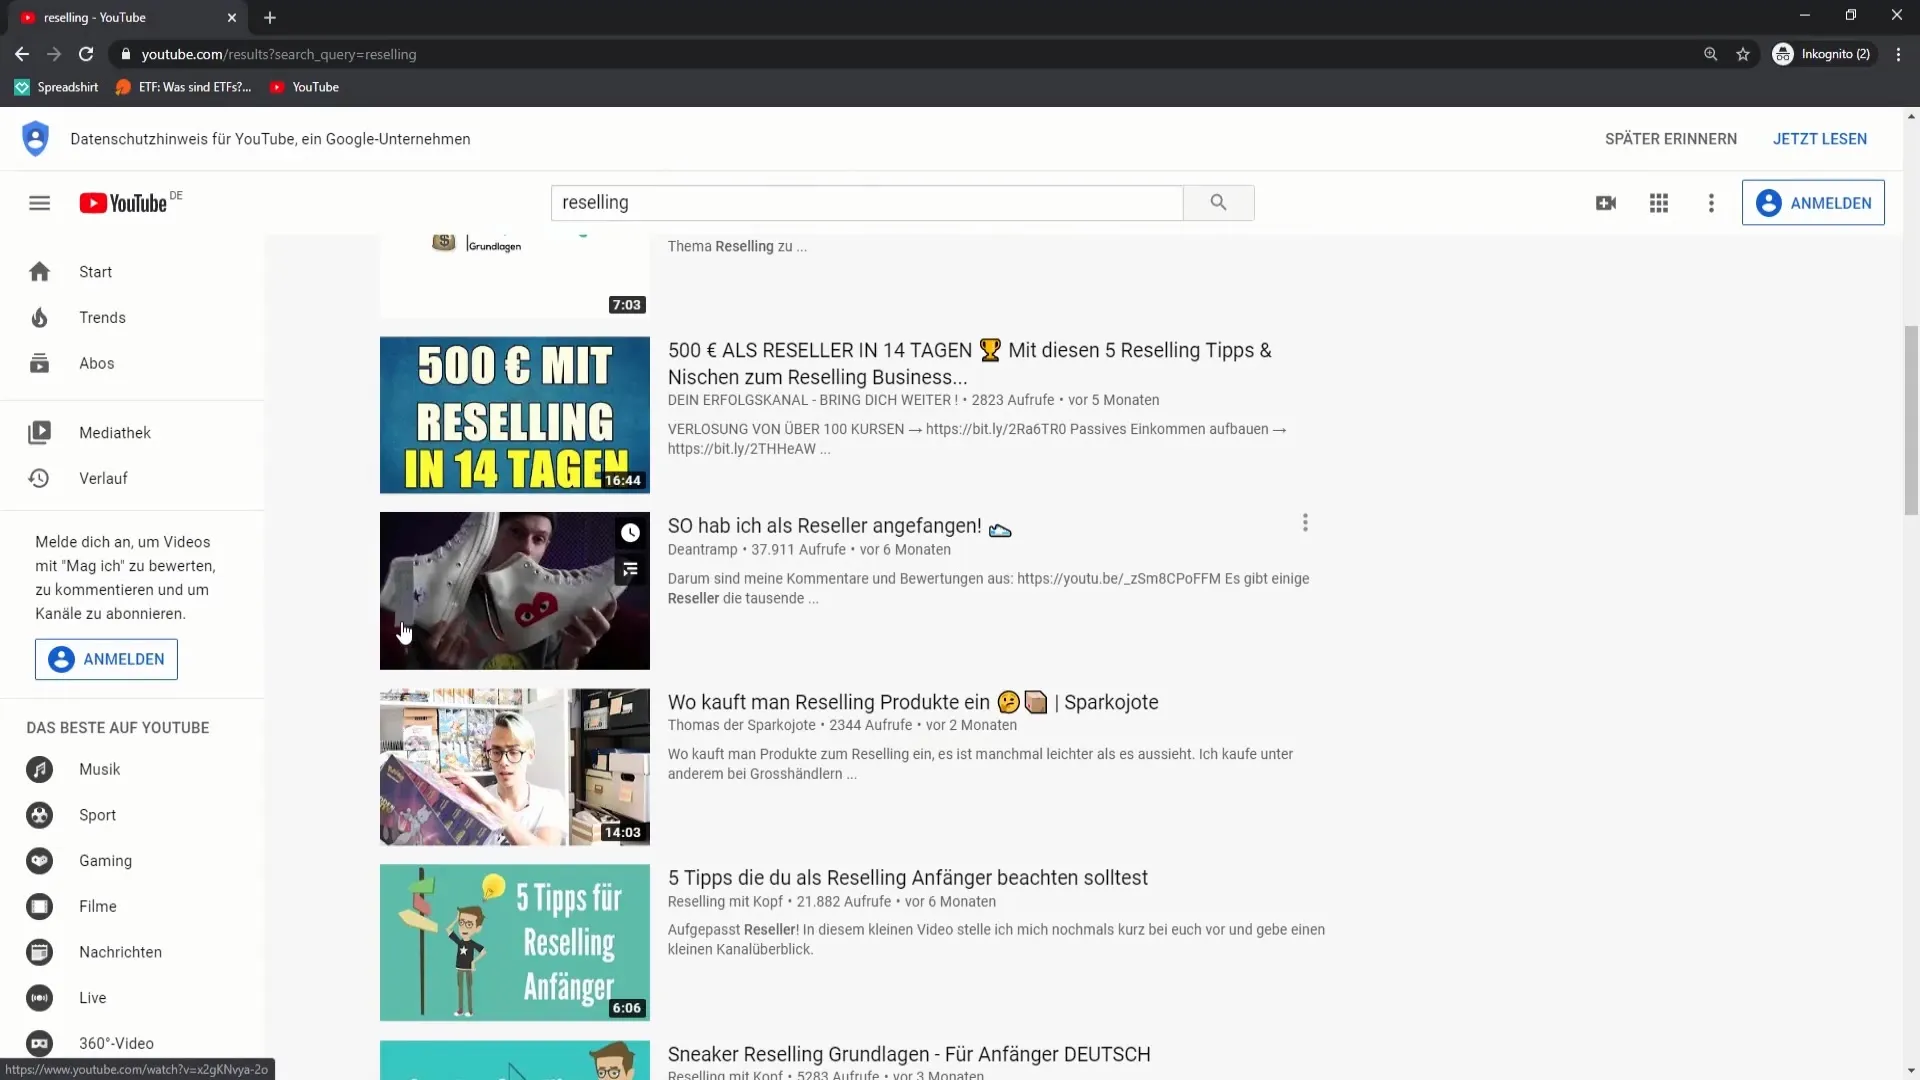Open the hamburger guide menu
This screenshot has width=1920, height=1080.
[x=39, y=203]
